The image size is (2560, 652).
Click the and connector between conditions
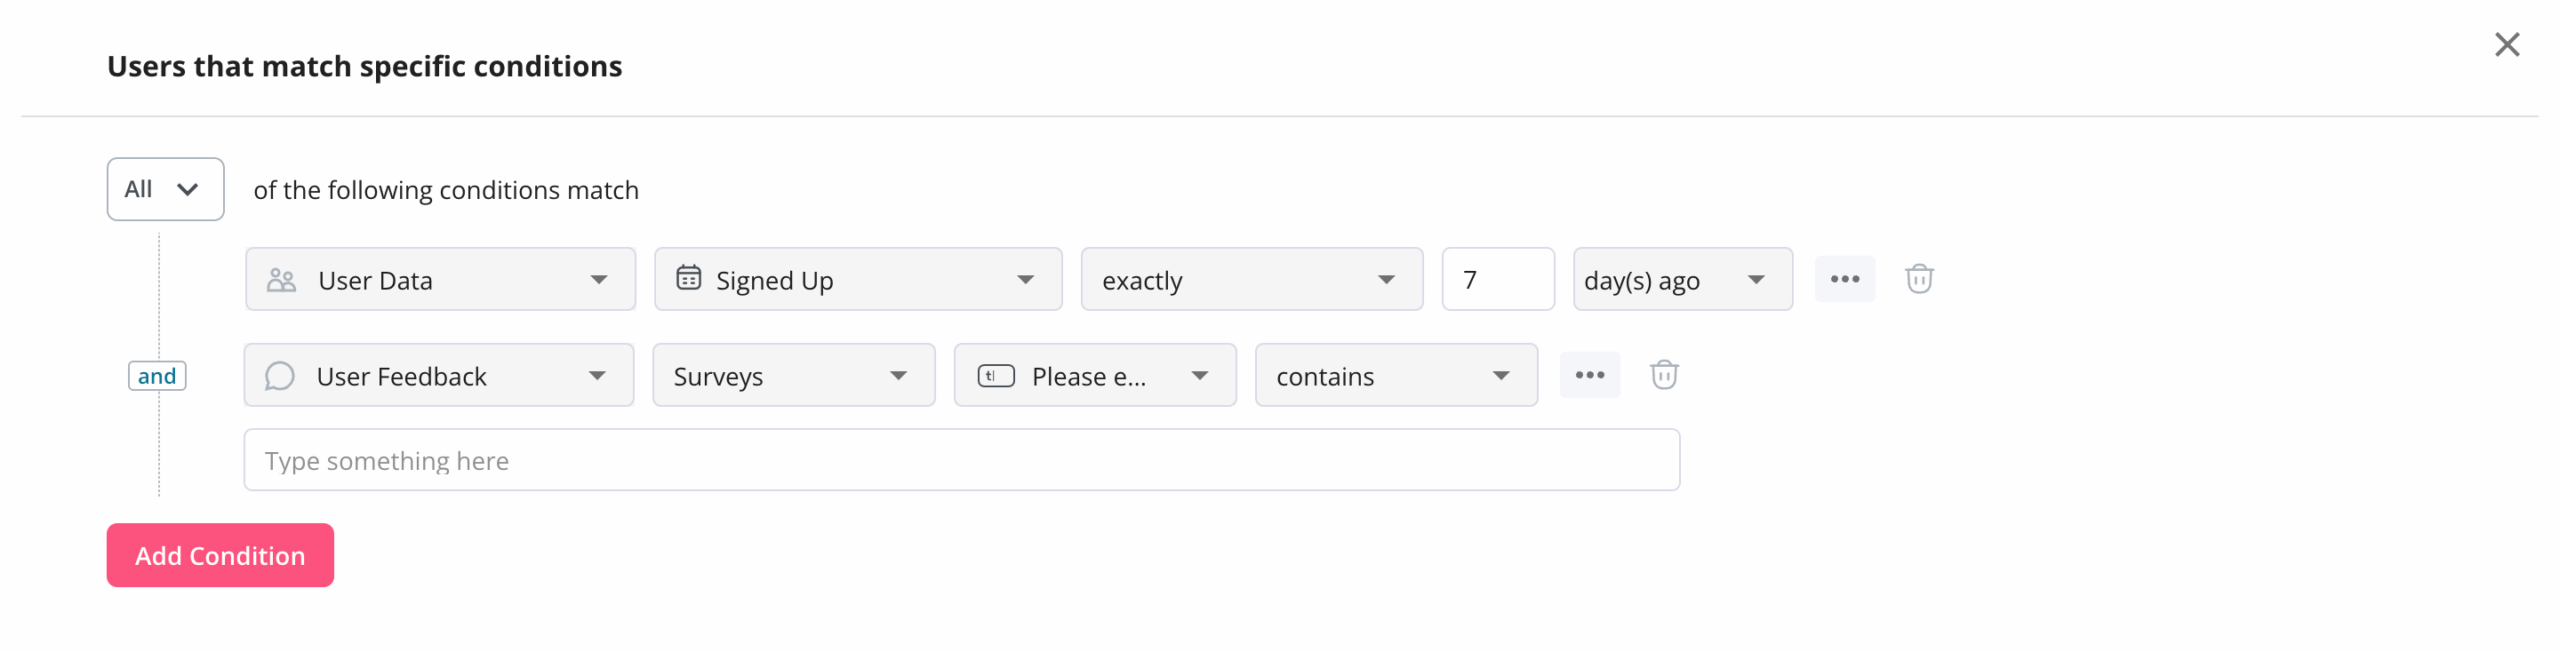158,375
